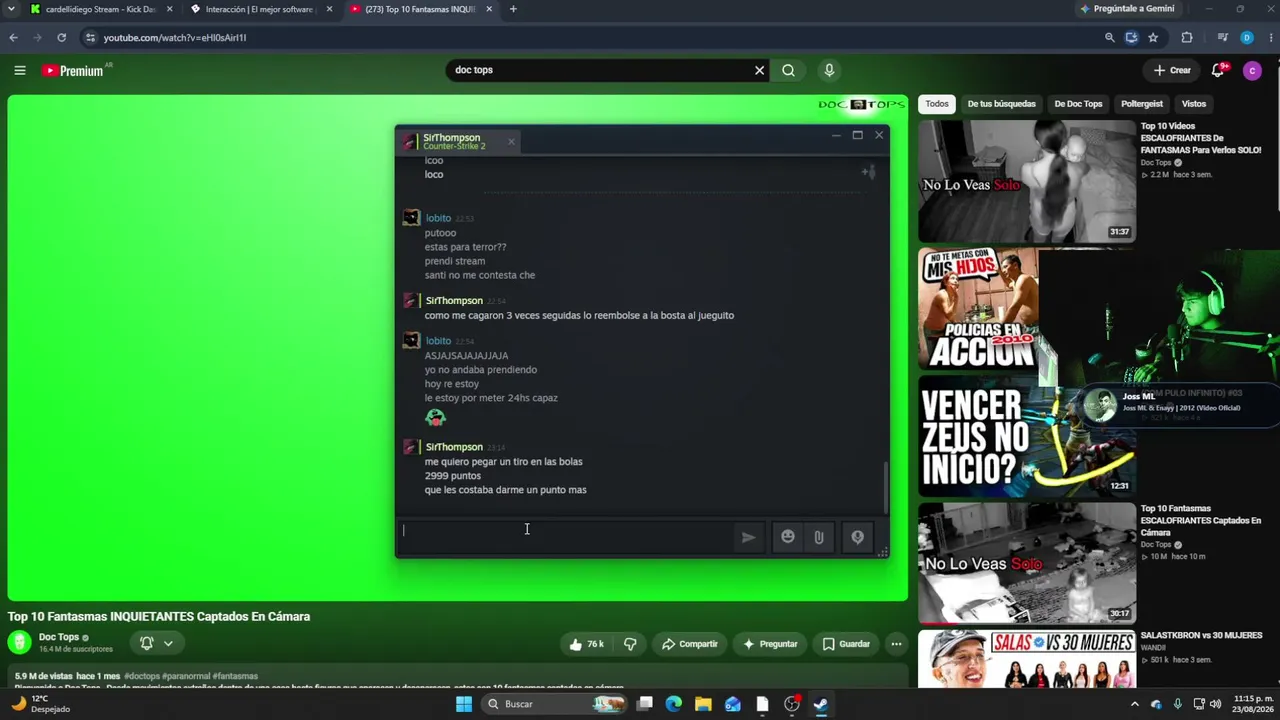Screen dimensions: 1280x720
Task: Open more actions for the video
Action: 896,644
